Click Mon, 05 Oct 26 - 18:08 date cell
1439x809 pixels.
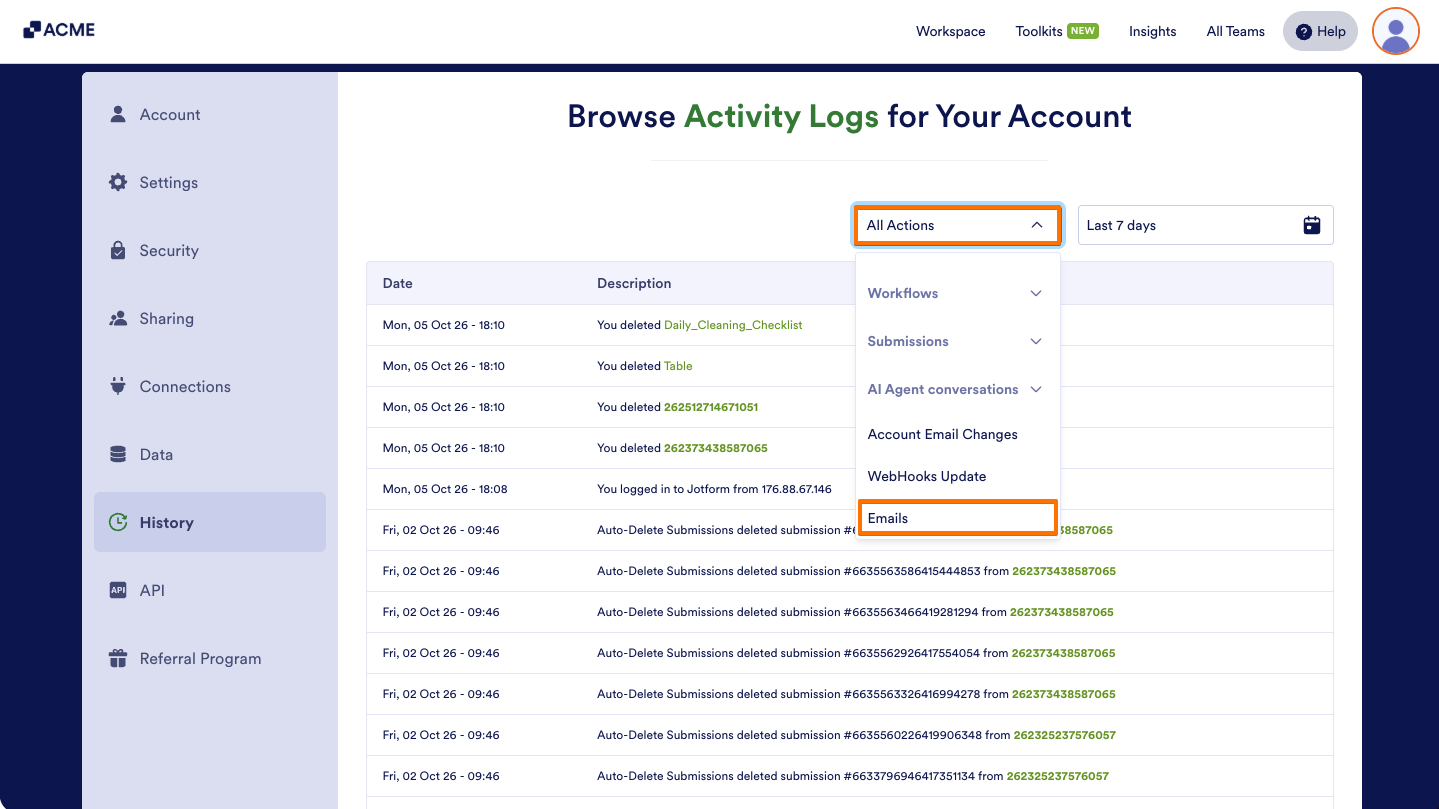444,489
